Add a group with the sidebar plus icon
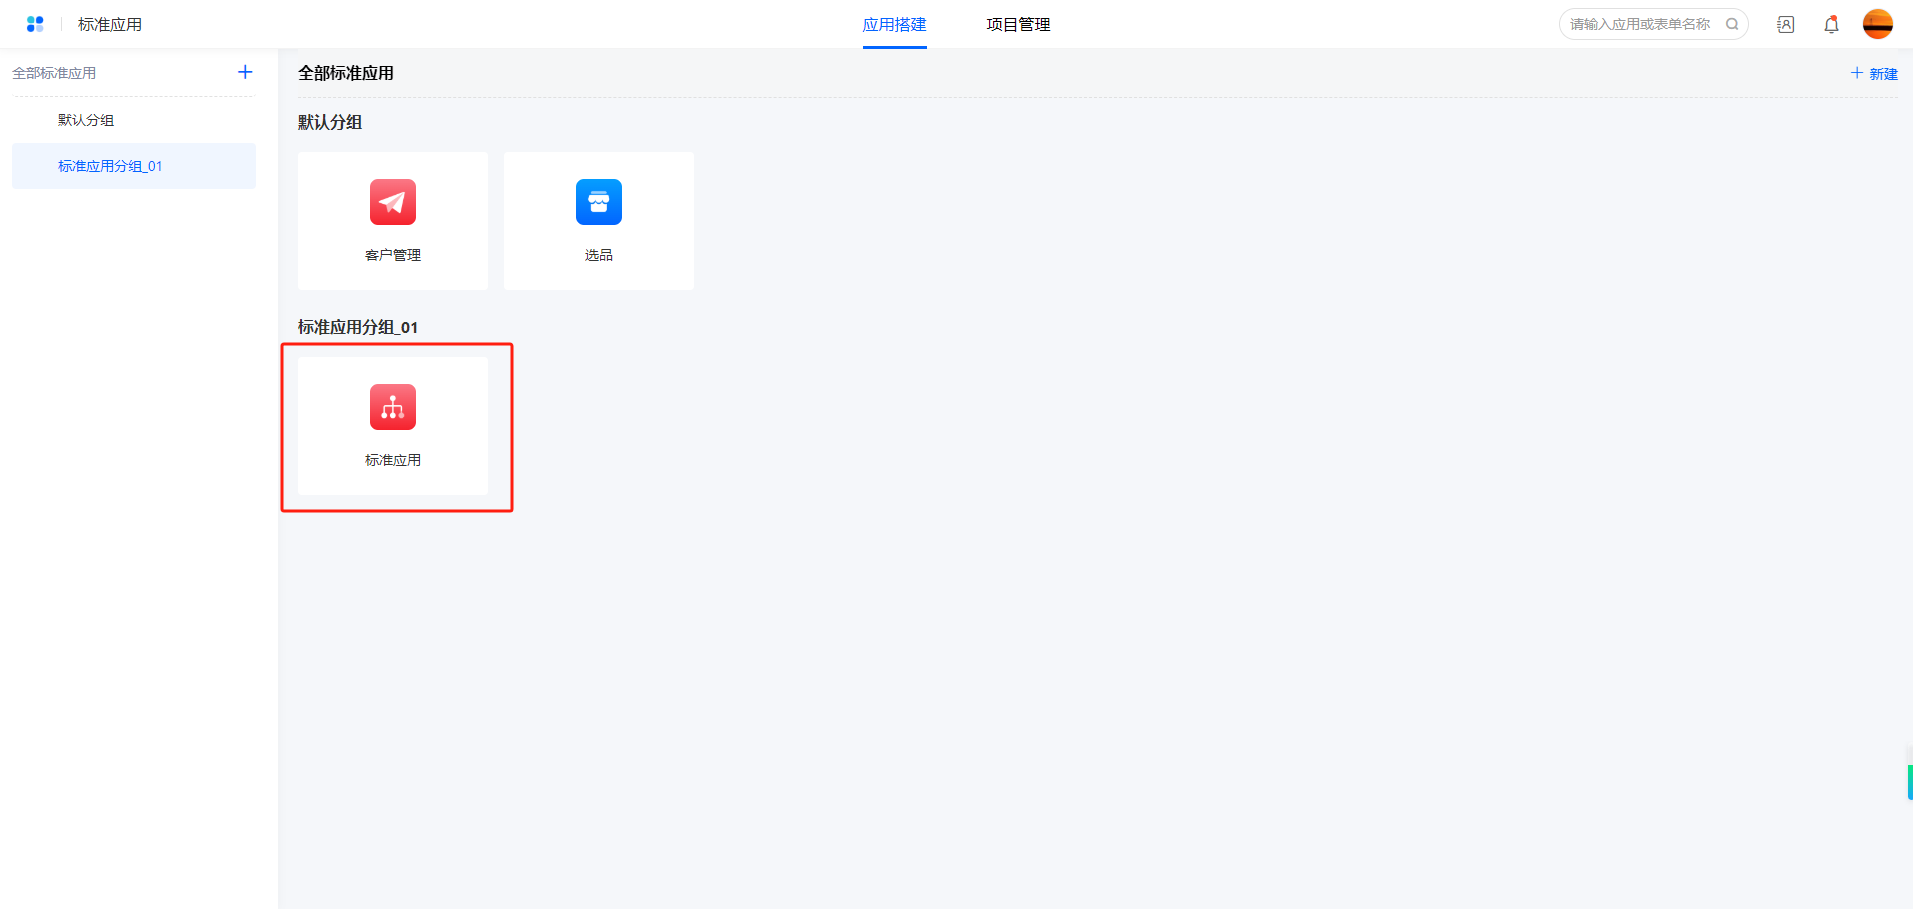This screenshot has width=1913, height=909. (245, 72)
